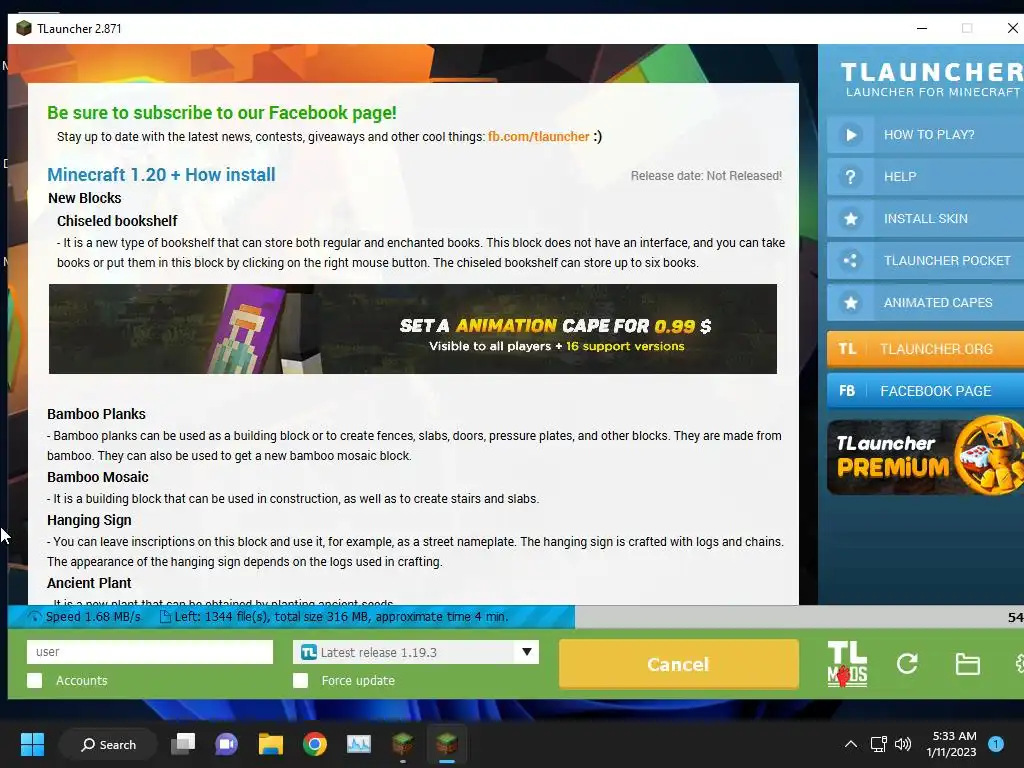Image resolution: width=1024 pixels, height=768 pixels.
Task: Click the animation cape 0.99 $ banner
Action: pos(413,328)
